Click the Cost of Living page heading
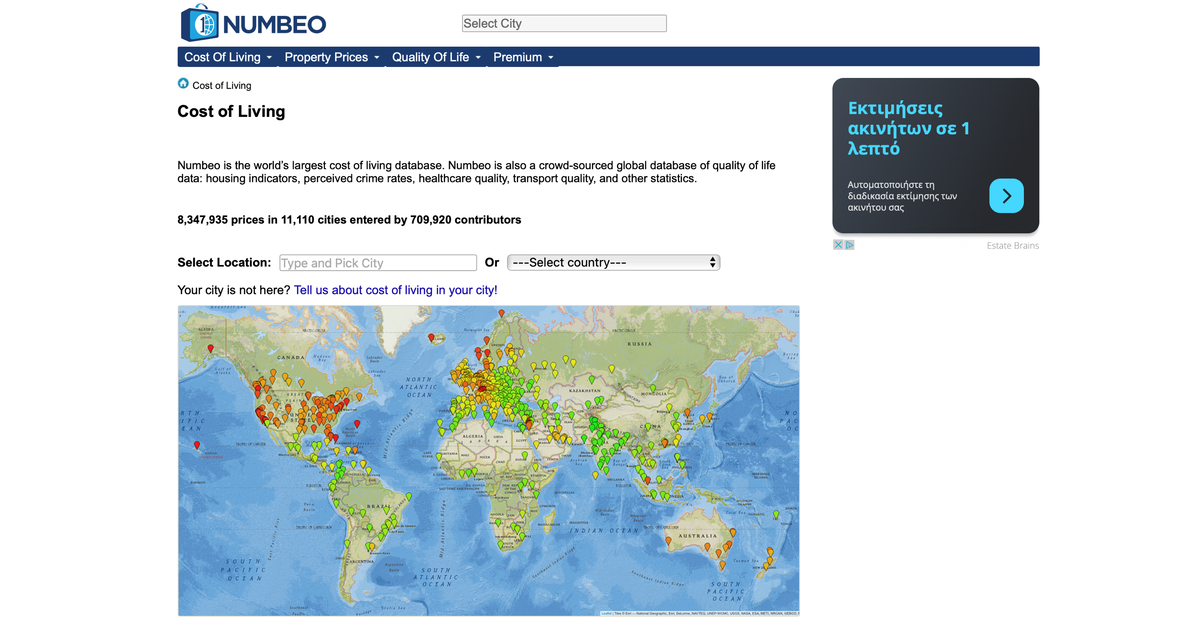1200x626 pixels. click(231, 111)
